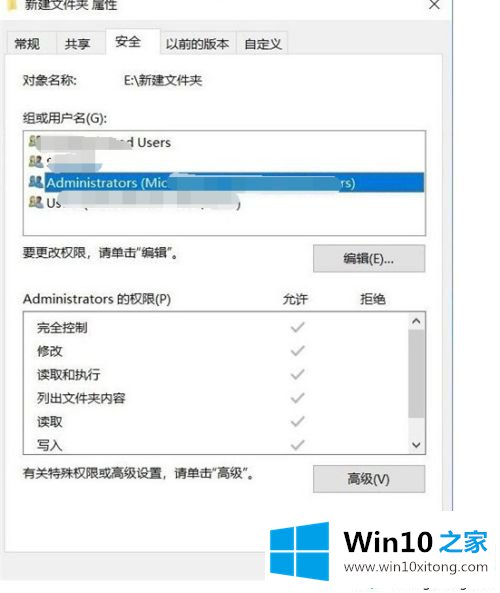Click the allow checkmark for 写入
The width and height of the screenshot is (500, 593).
[298, 445]
